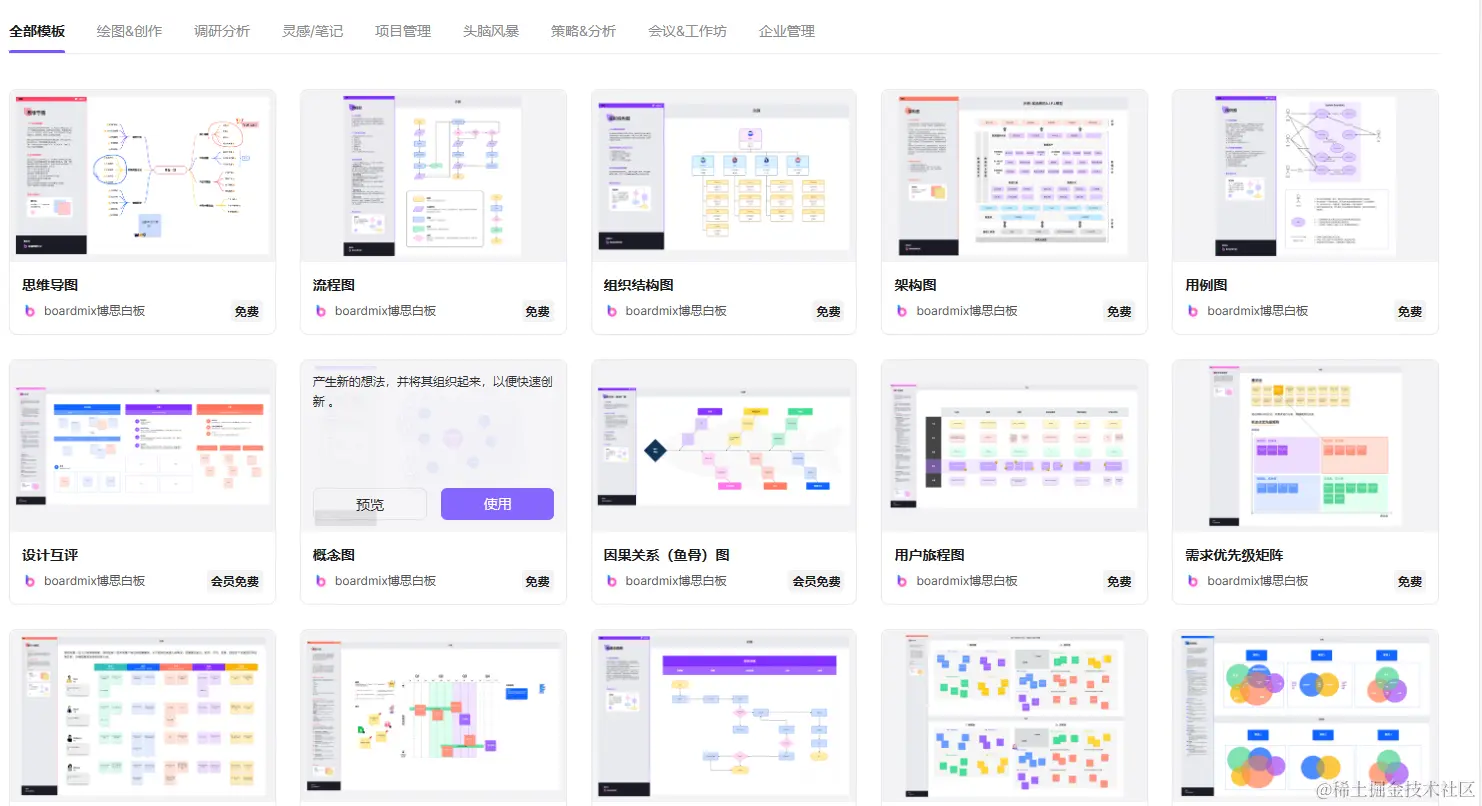
Task: Click the 预览 button on 概念图 card
Action: click(368, 504)
